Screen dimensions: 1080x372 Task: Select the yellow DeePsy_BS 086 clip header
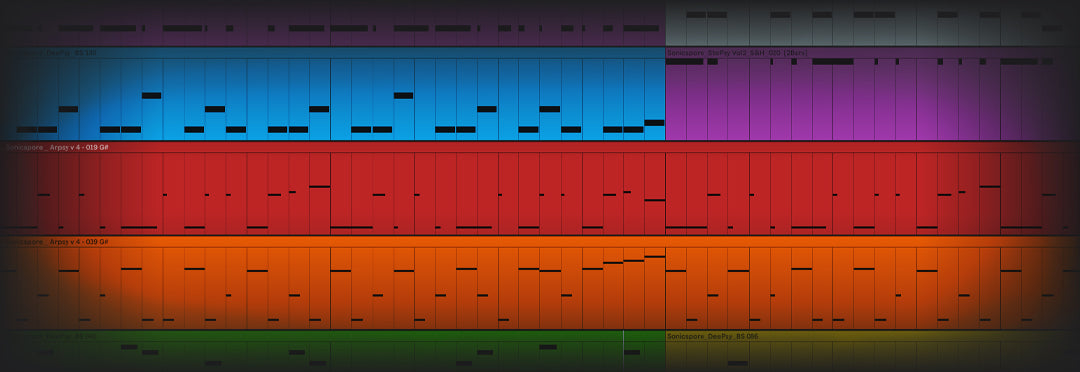[x=873, y=336]
